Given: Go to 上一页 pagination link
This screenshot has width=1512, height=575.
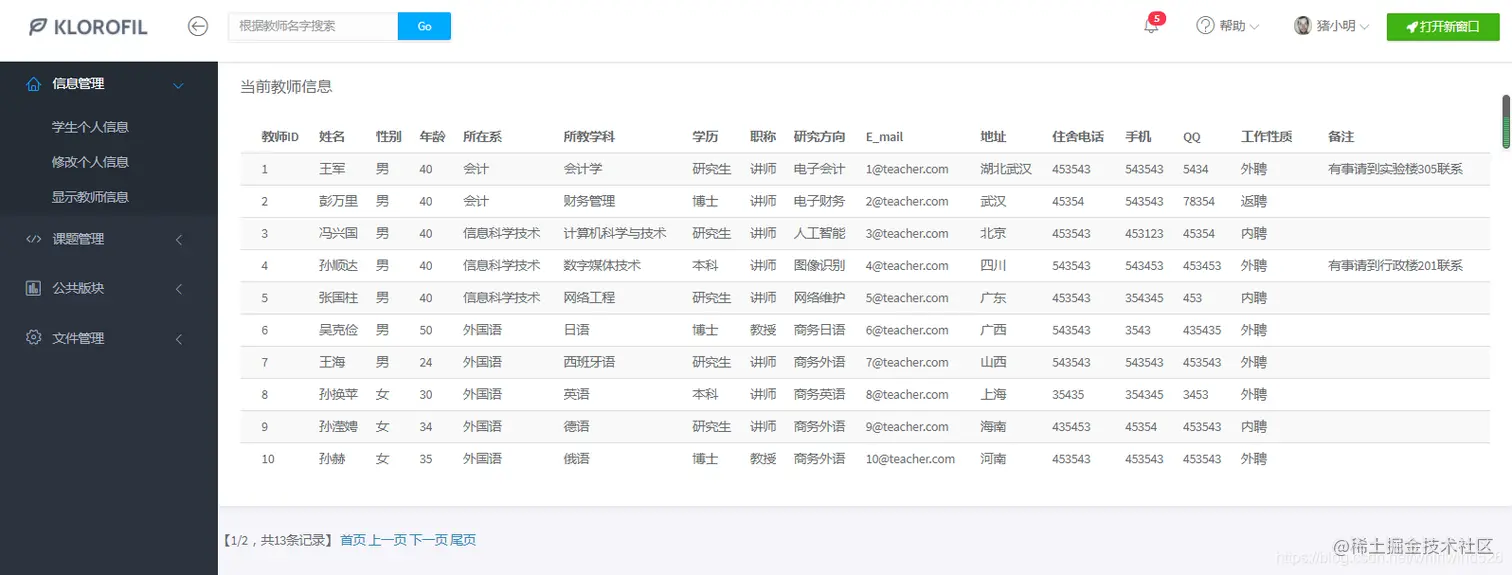Looking at the screenshot, I should click(x=388, y=540).
